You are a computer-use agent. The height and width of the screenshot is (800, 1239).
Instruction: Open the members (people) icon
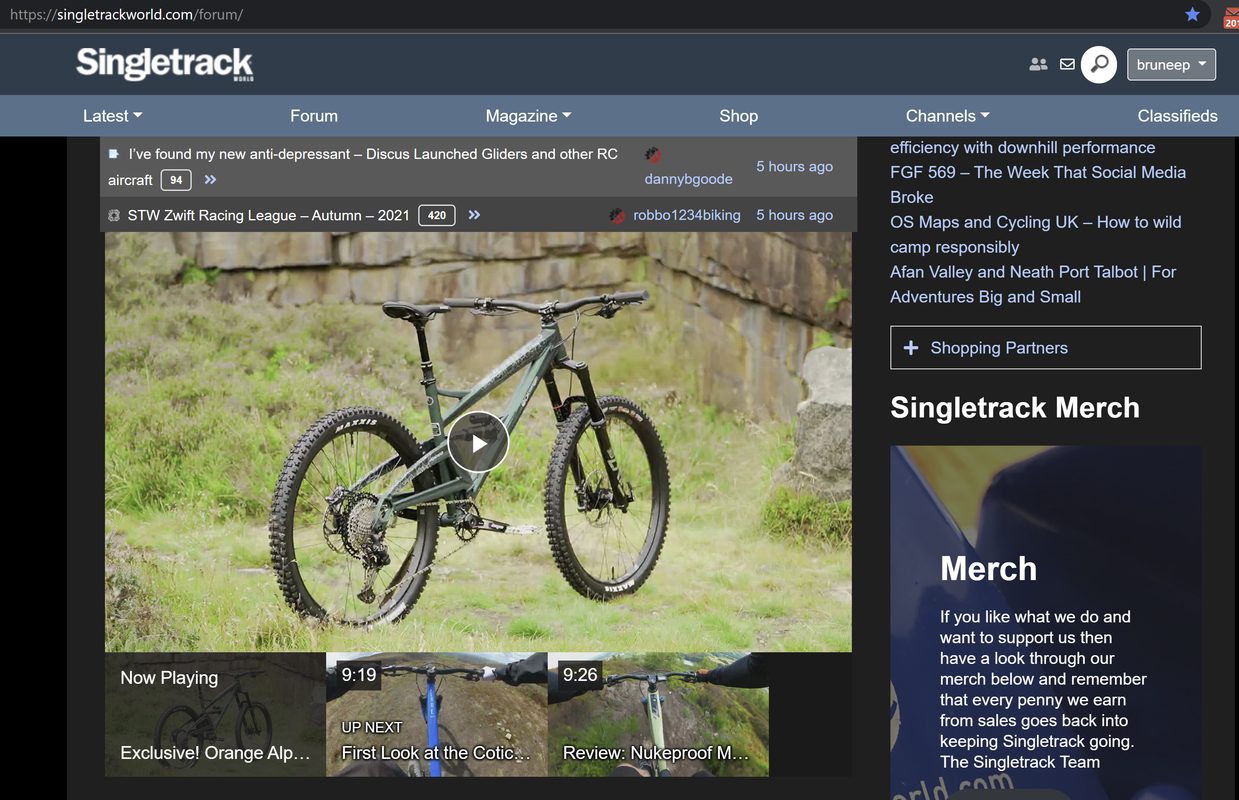click(1038, 64)
